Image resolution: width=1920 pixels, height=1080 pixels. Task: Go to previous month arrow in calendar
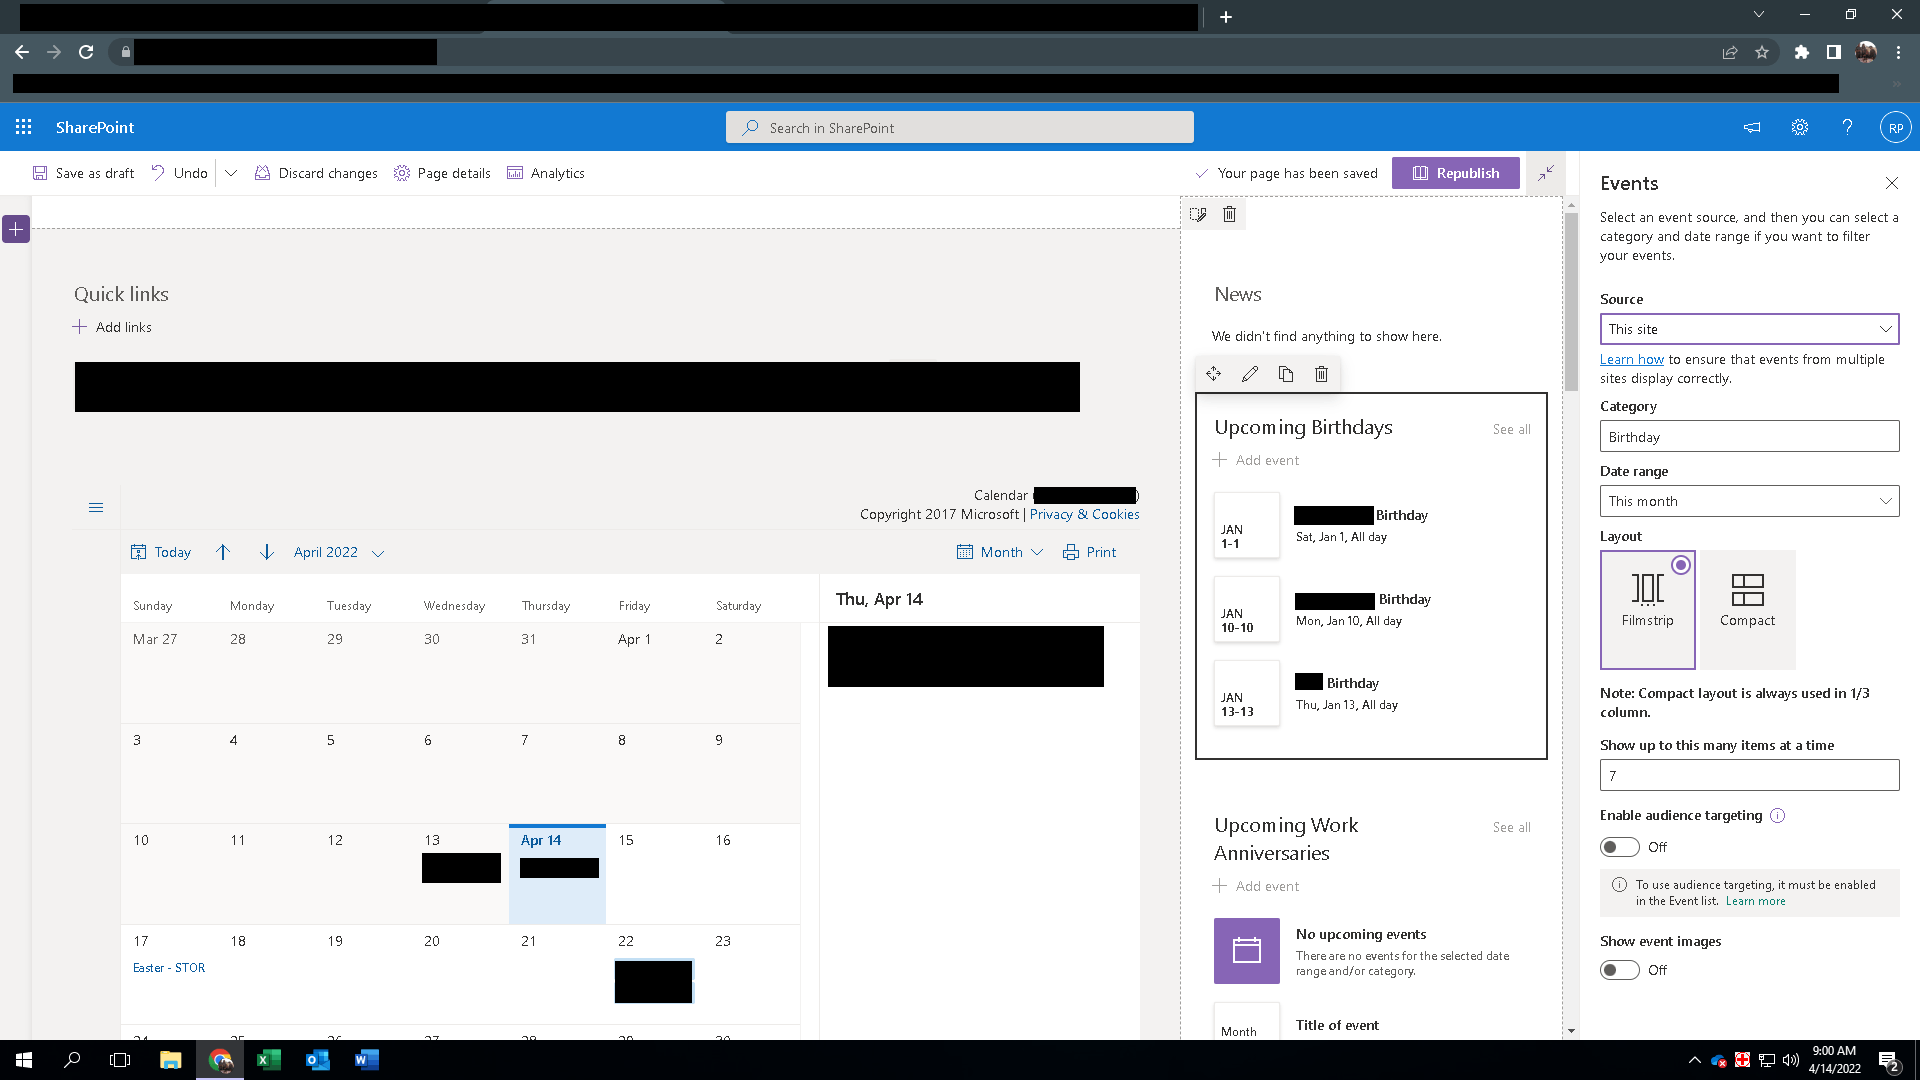[x=223, y=552]
